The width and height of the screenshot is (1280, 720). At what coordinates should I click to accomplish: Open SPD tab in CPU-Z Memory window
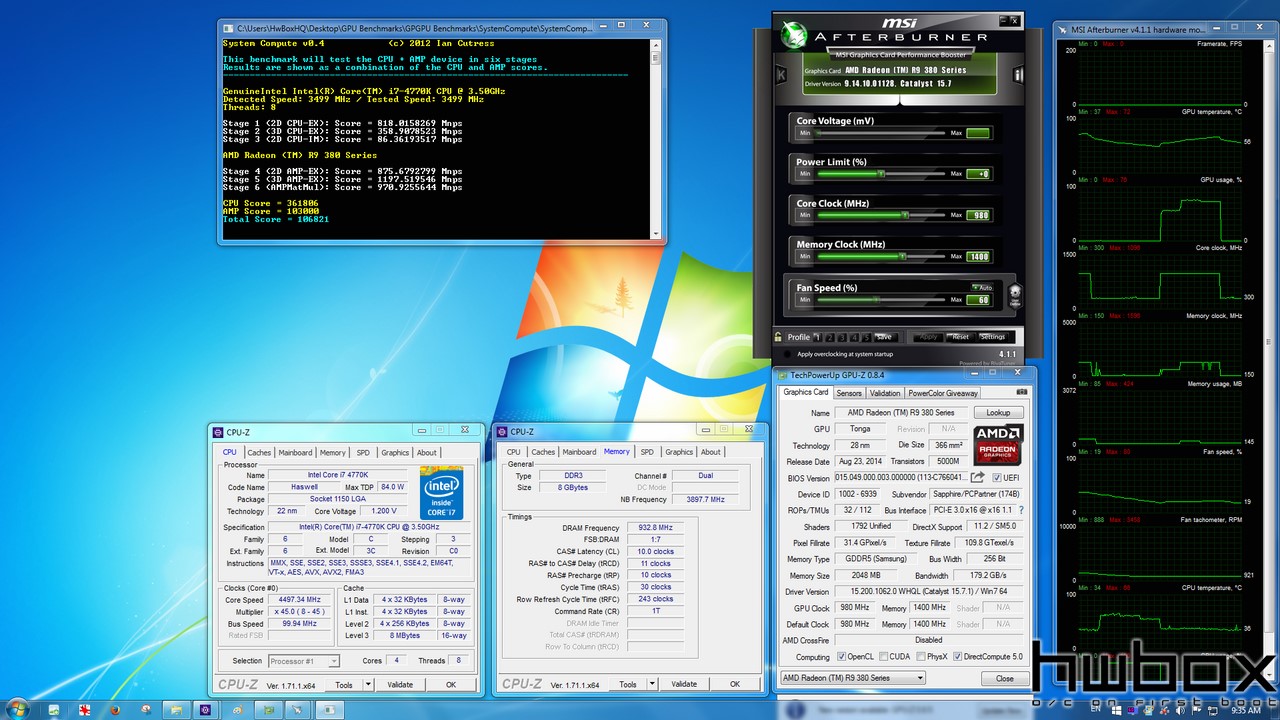647,452
